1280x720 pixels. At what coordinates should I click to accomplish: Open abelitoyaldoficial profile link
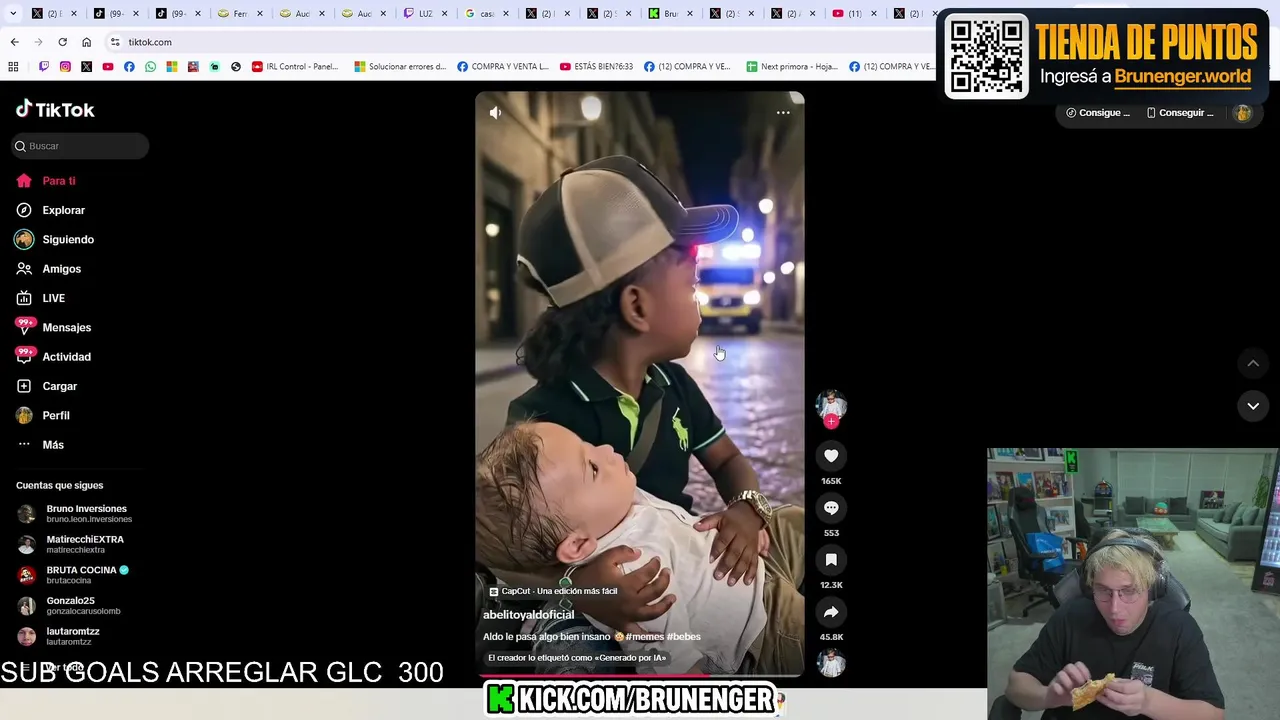[528, 615]
